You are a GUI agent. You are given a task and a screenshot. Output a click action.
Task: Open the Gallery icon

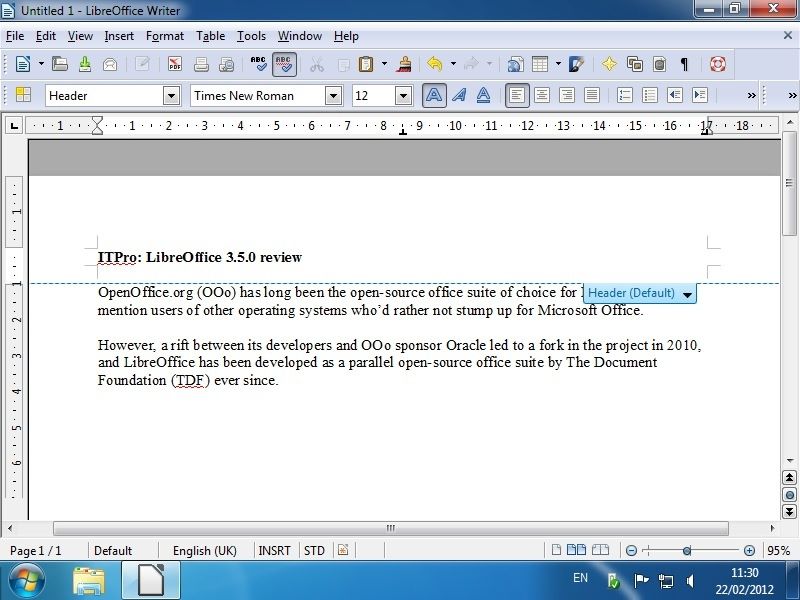(634, 64)
